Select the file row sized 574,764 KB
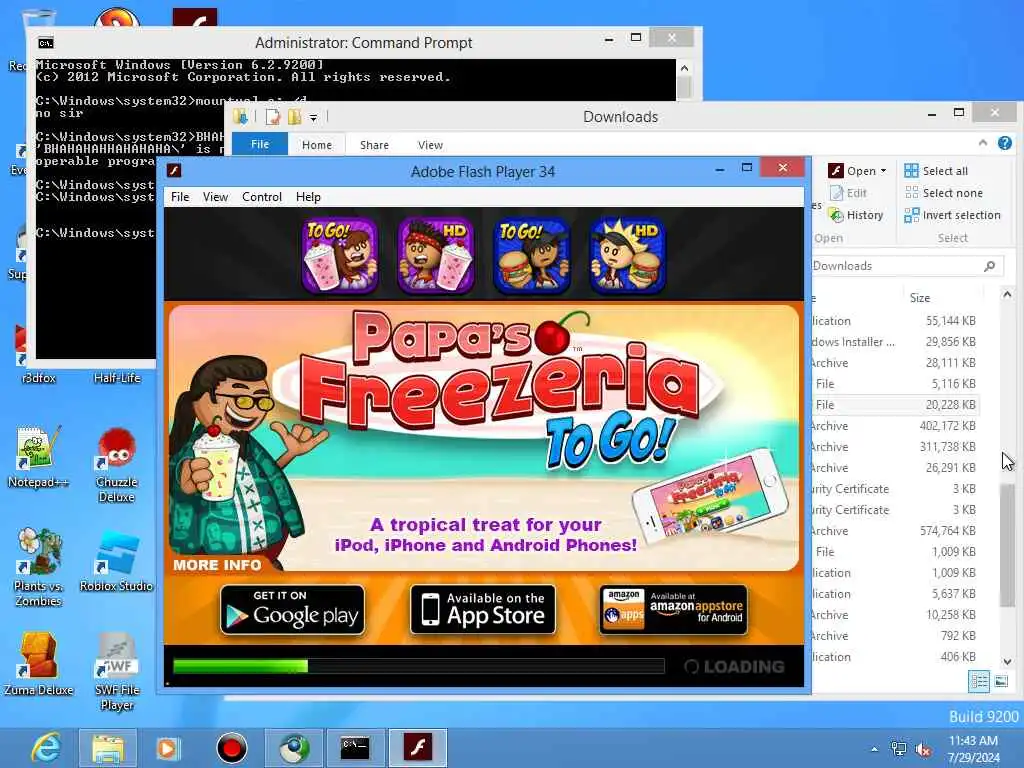This screenshot has width=1024, height=768. [895, 531]
